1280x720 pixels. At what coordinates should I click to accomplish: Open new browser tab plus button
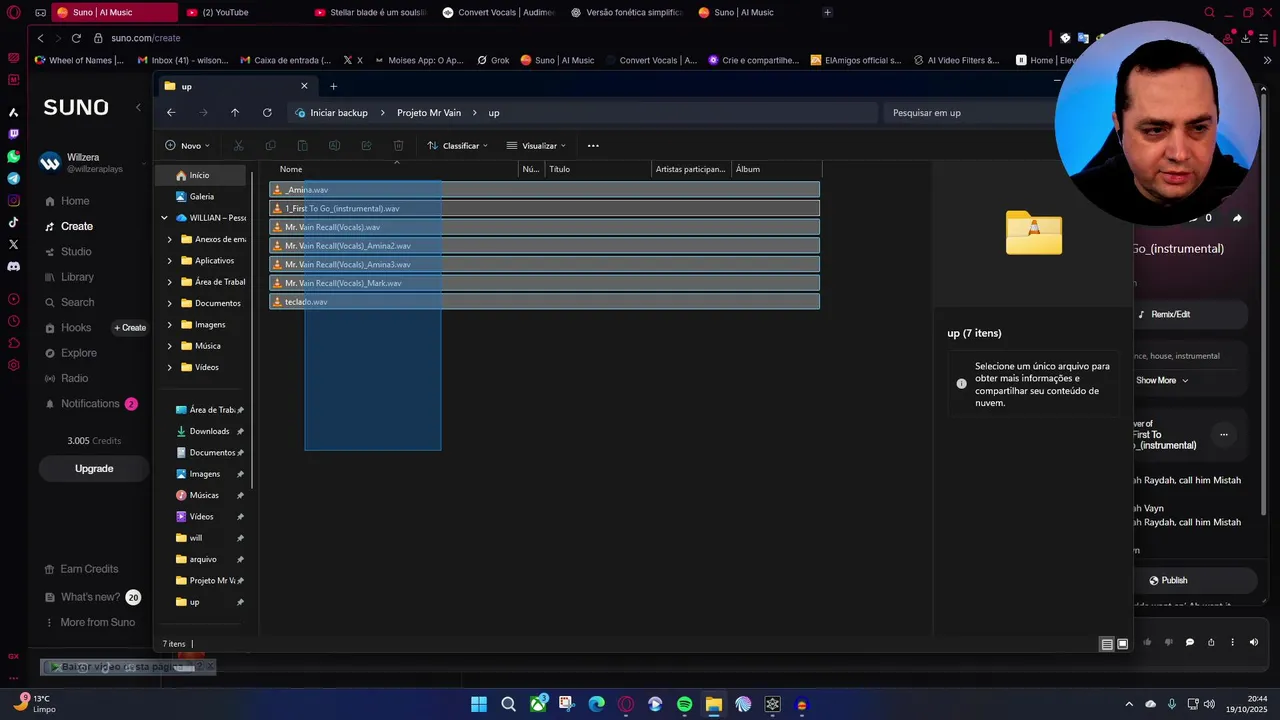pos(827,12)
